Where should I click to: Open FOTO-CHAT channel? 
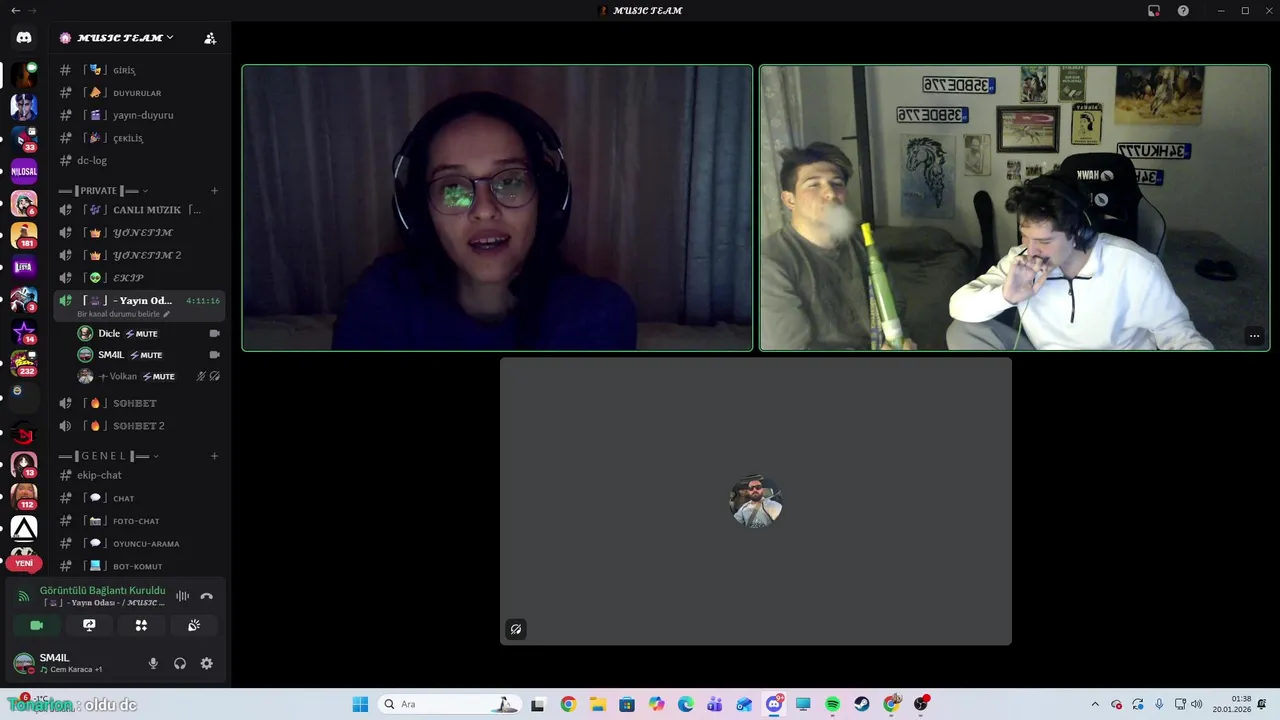click(139, 521)
